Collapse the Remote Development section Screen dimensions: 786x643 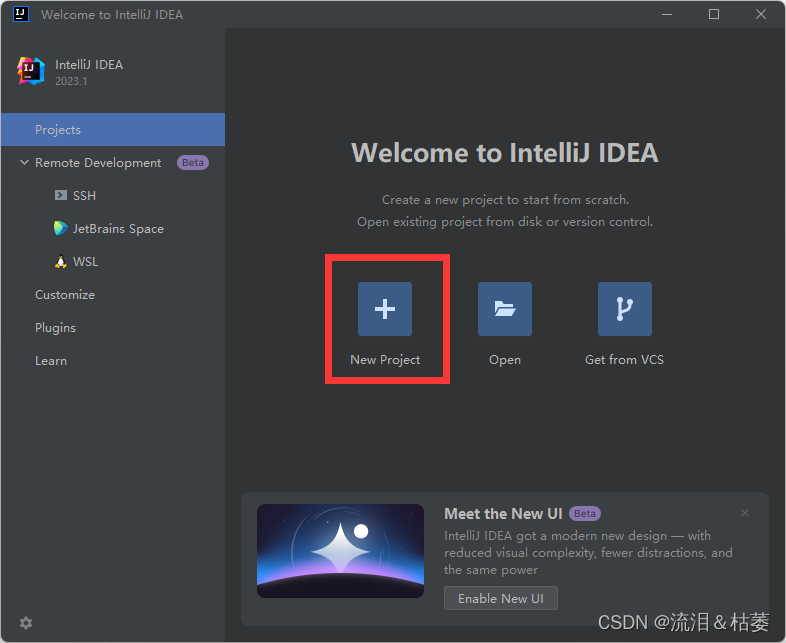click(24, 162)
